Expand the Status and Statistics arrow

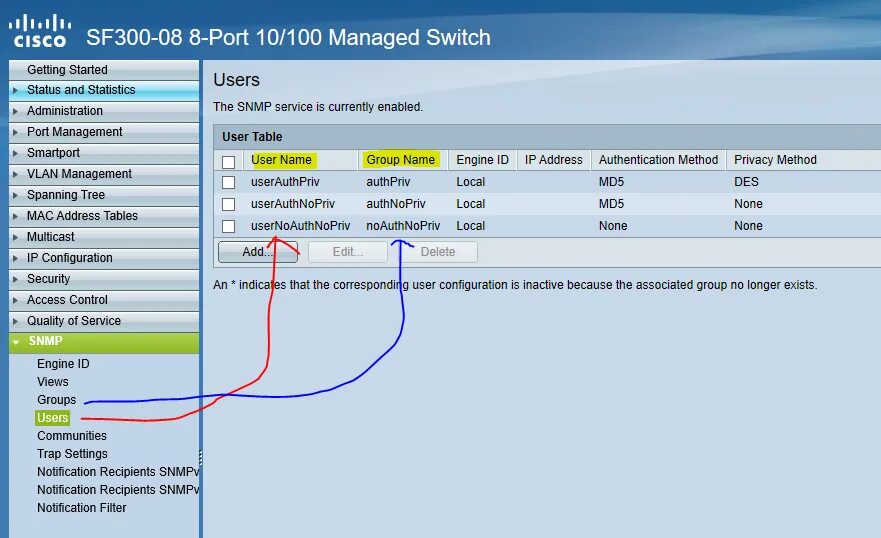pos(15,90)
